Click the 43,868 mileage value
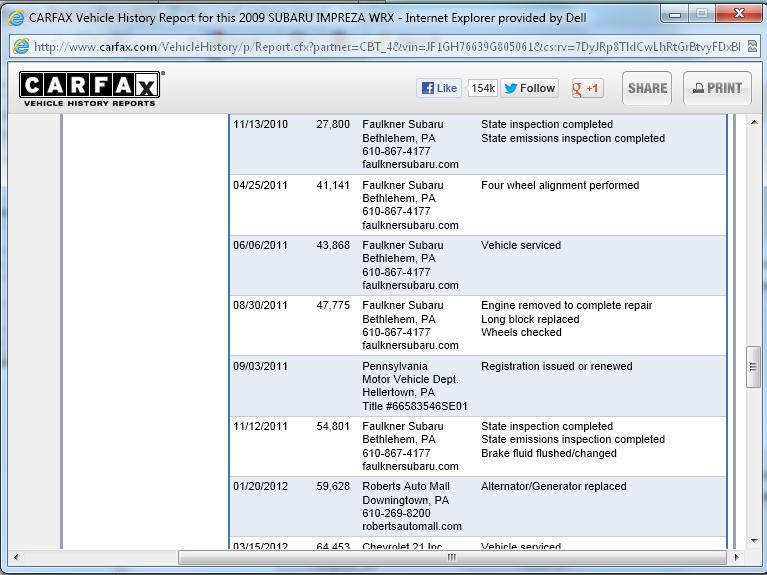 (333, 245)
